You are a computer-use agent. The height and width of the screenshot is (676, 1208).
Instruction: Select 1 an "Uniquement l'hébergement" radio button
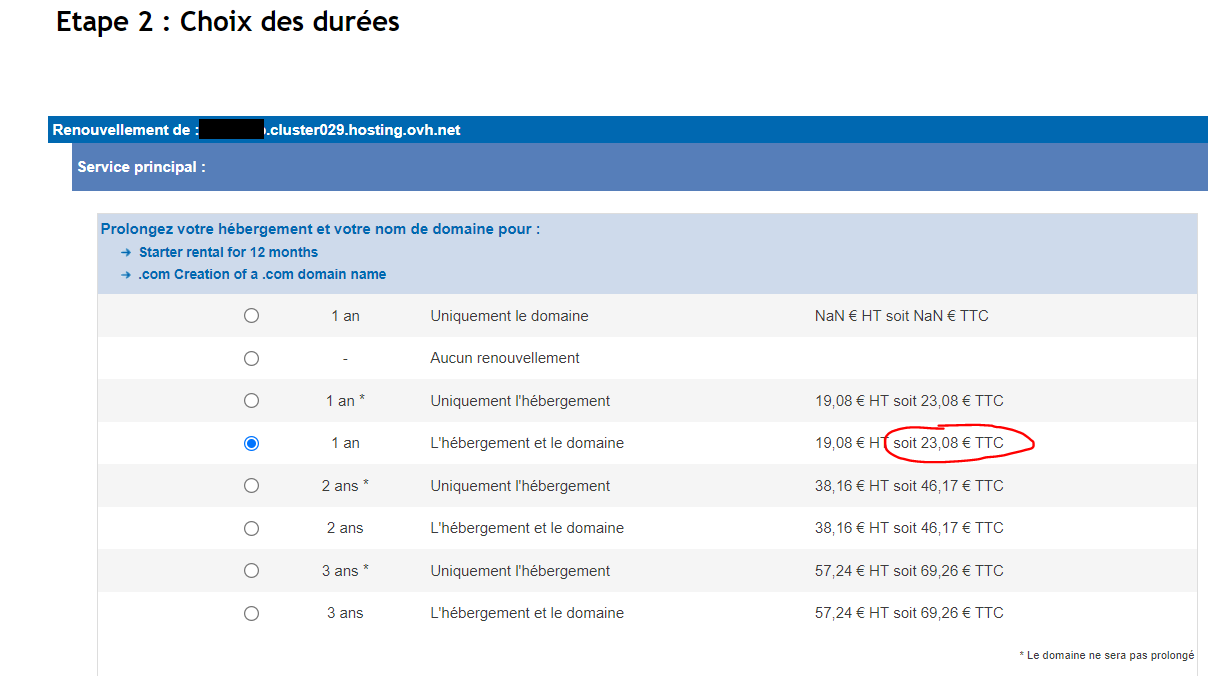251,401
